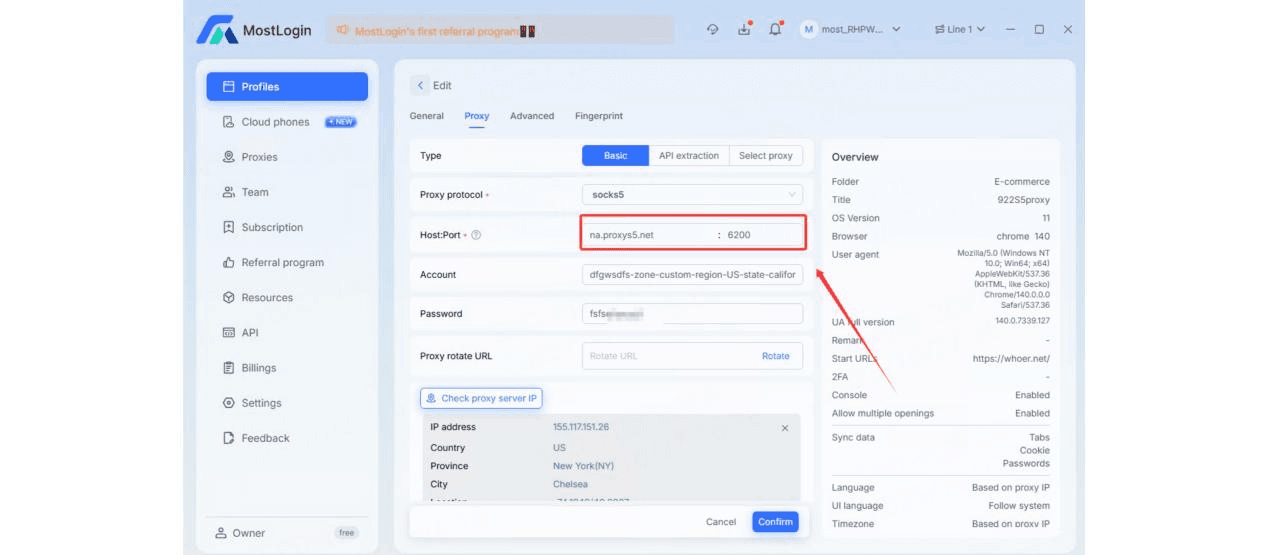
Task: Click the refresh icon in the top bar
Action: (x=712, y=30)
